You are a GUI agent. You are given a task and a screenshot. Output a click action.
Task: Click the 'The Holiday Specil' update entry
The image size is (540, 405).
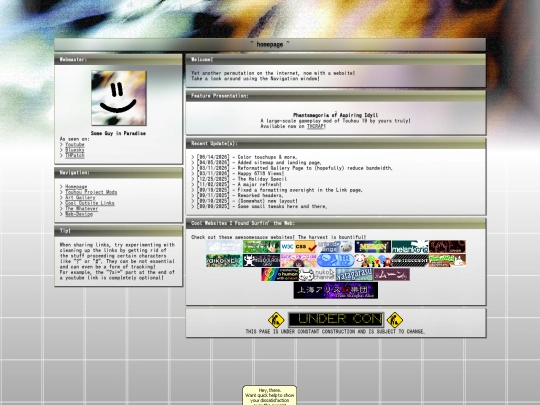262,179
